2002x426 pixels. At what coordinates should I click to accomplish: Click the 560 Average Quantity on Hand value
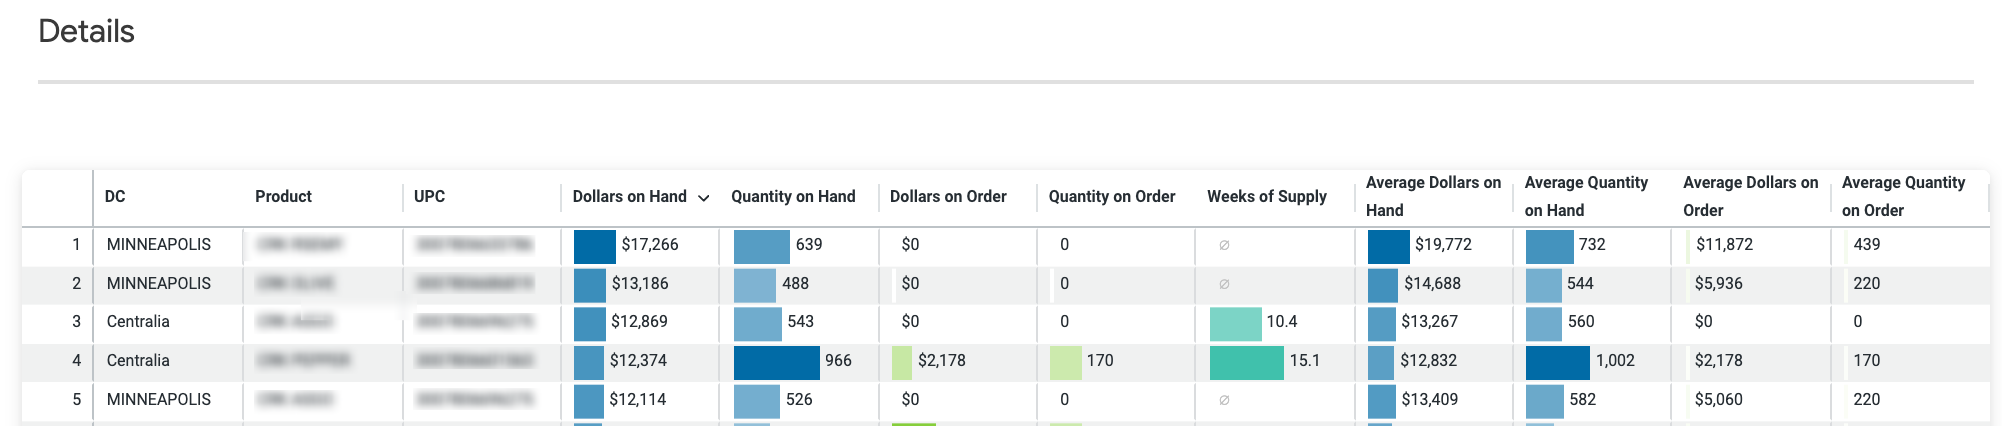click(1581, 321)
